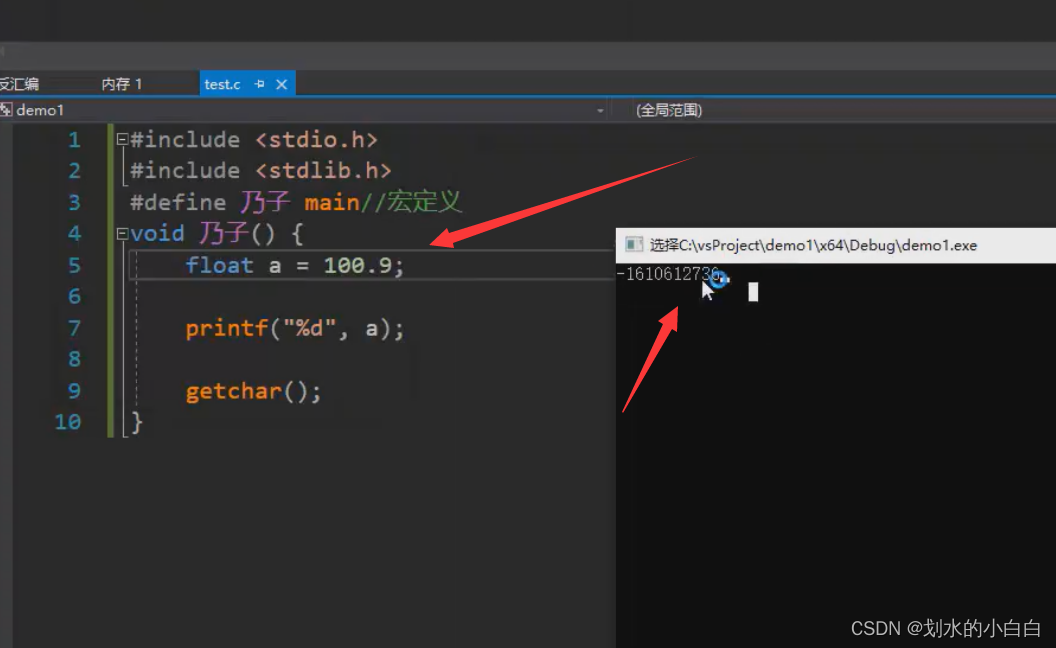
Task: Open the demo1 project dropdown
Action: [599, 110]
